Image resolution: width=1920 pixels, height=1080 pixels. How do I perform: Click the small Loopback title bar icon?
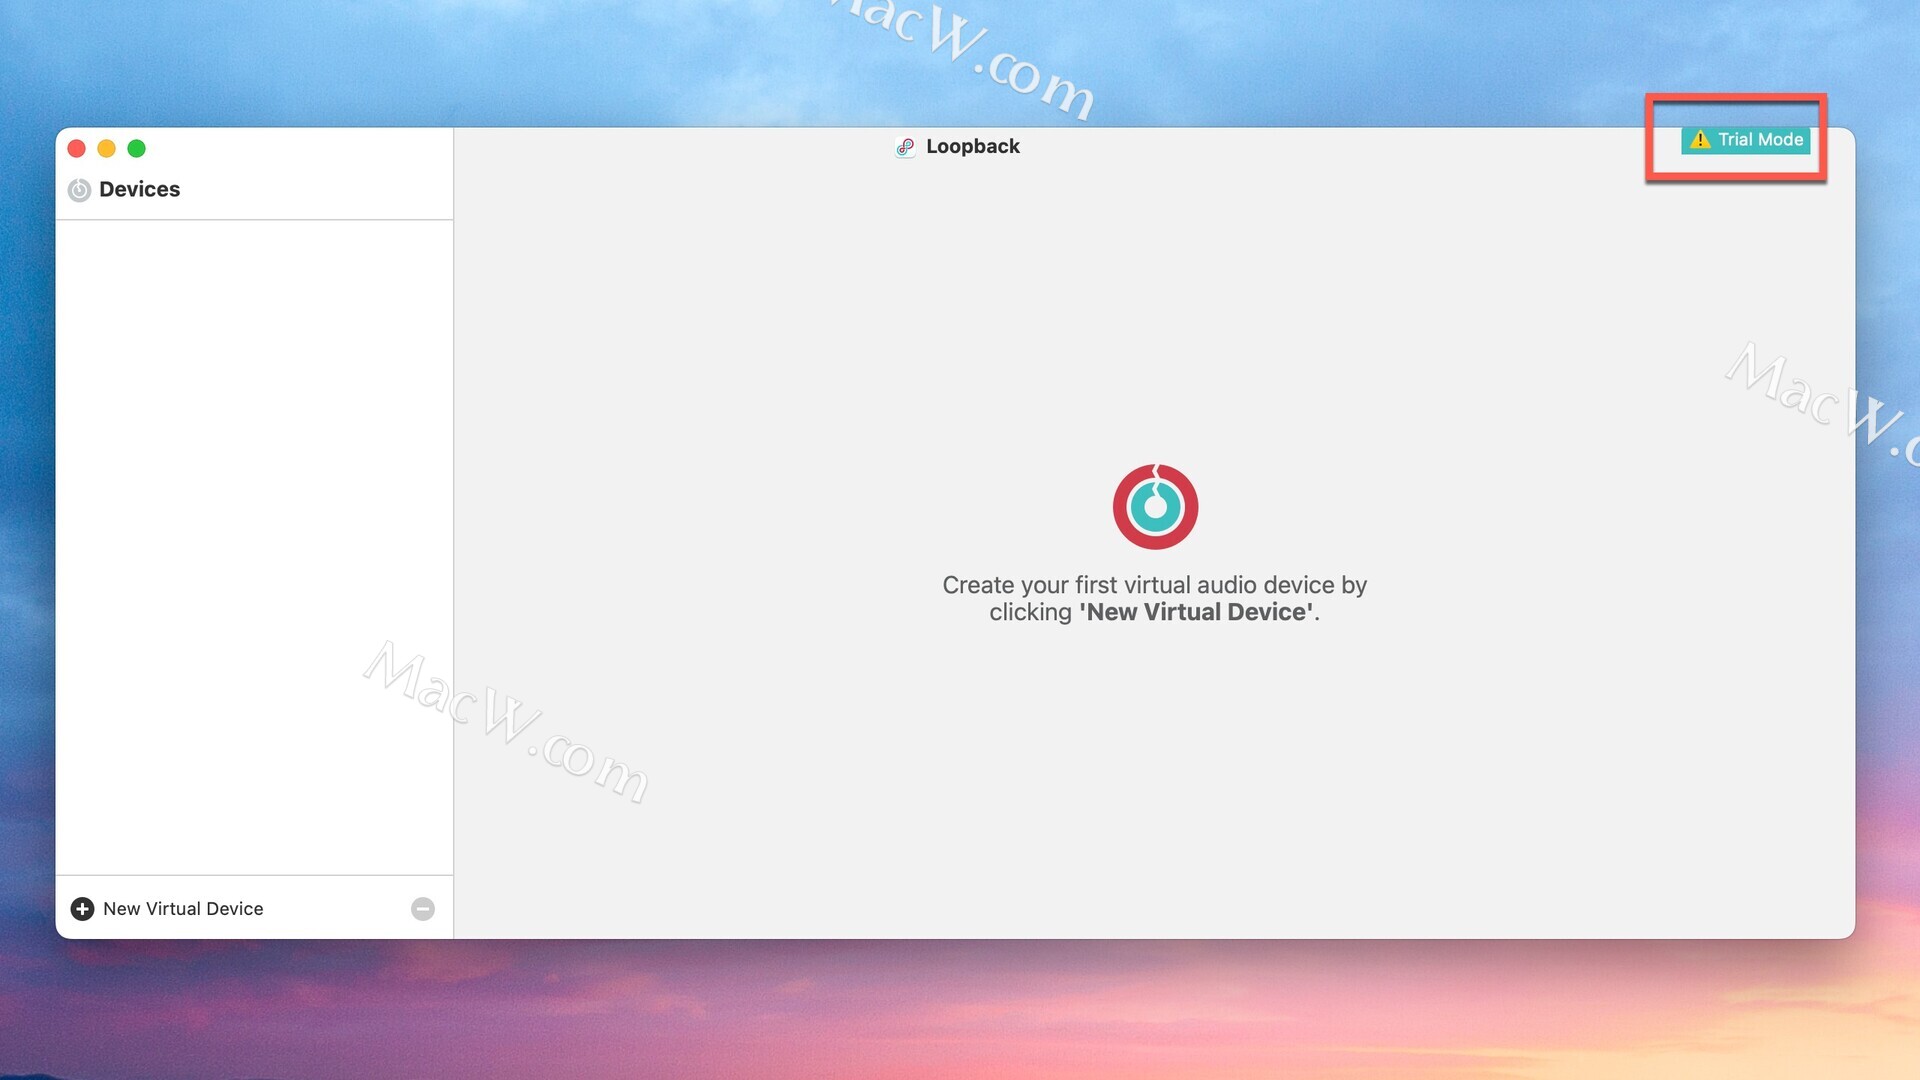[x=905, y=147]
